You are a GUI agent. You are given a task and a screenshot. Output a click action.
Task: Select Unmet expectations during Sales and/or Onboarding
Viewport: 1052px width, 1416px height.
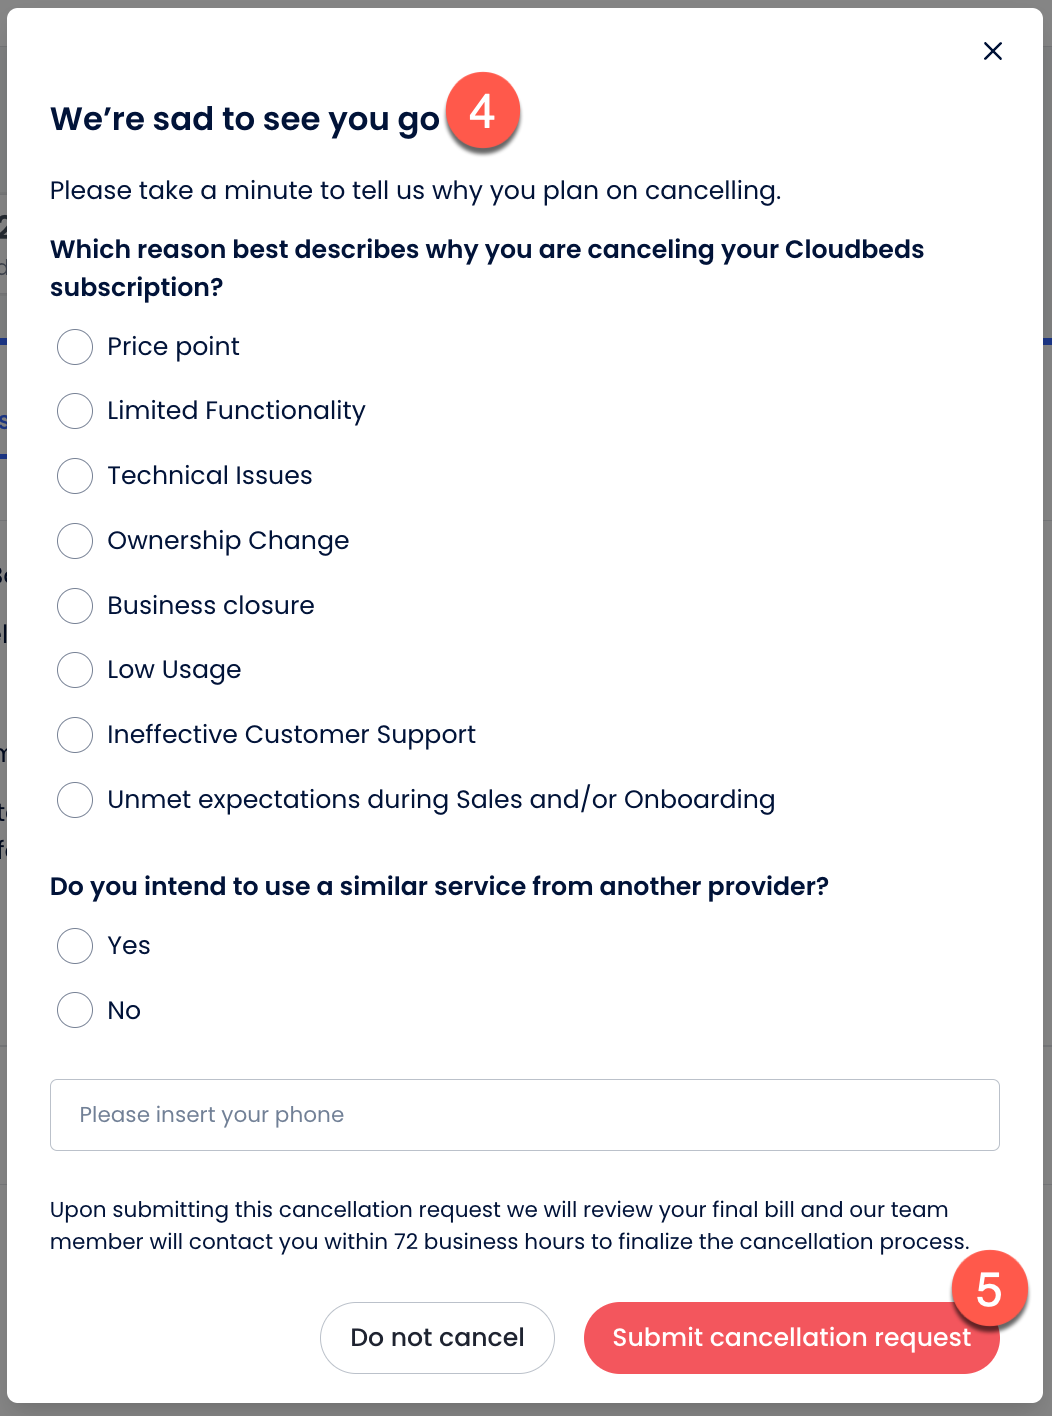[75, 800]
